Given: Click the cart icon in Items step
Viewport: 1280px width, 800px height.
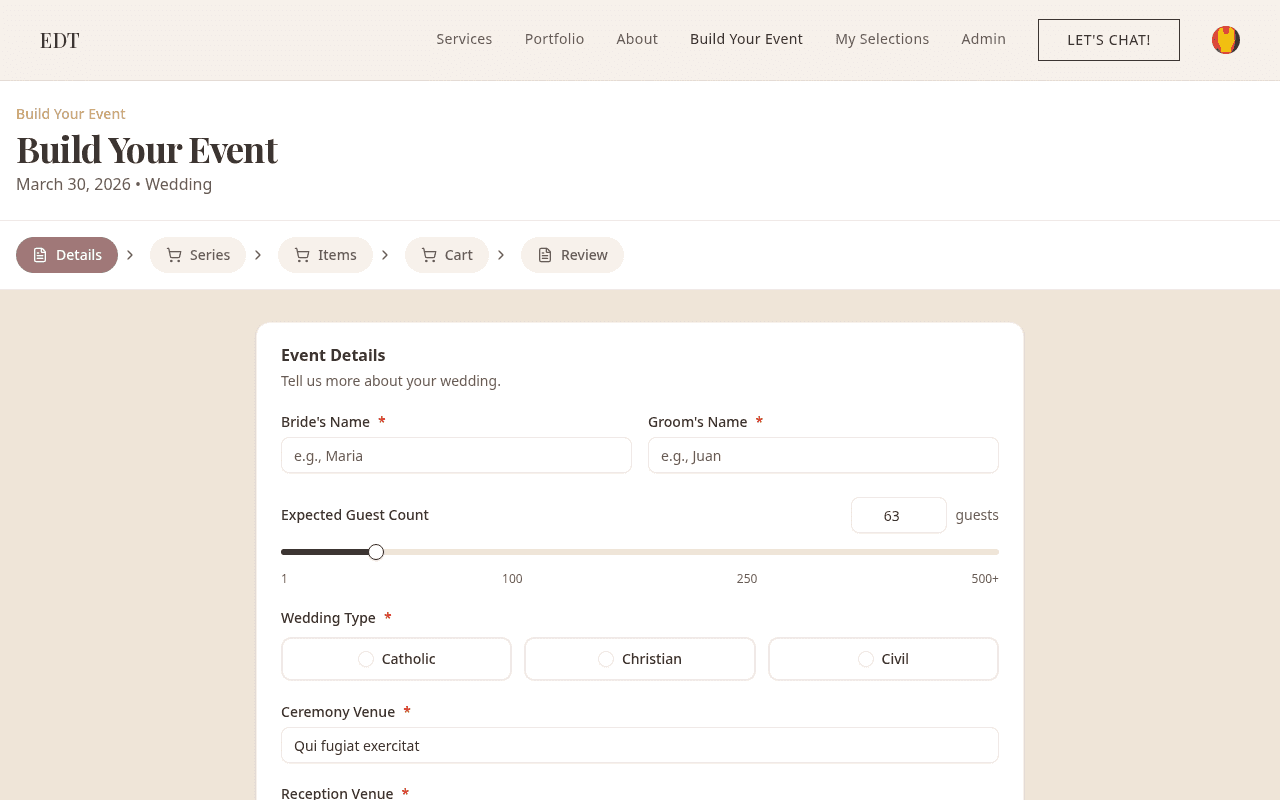Looking at the screenshot, I should (x=302, y=255).
